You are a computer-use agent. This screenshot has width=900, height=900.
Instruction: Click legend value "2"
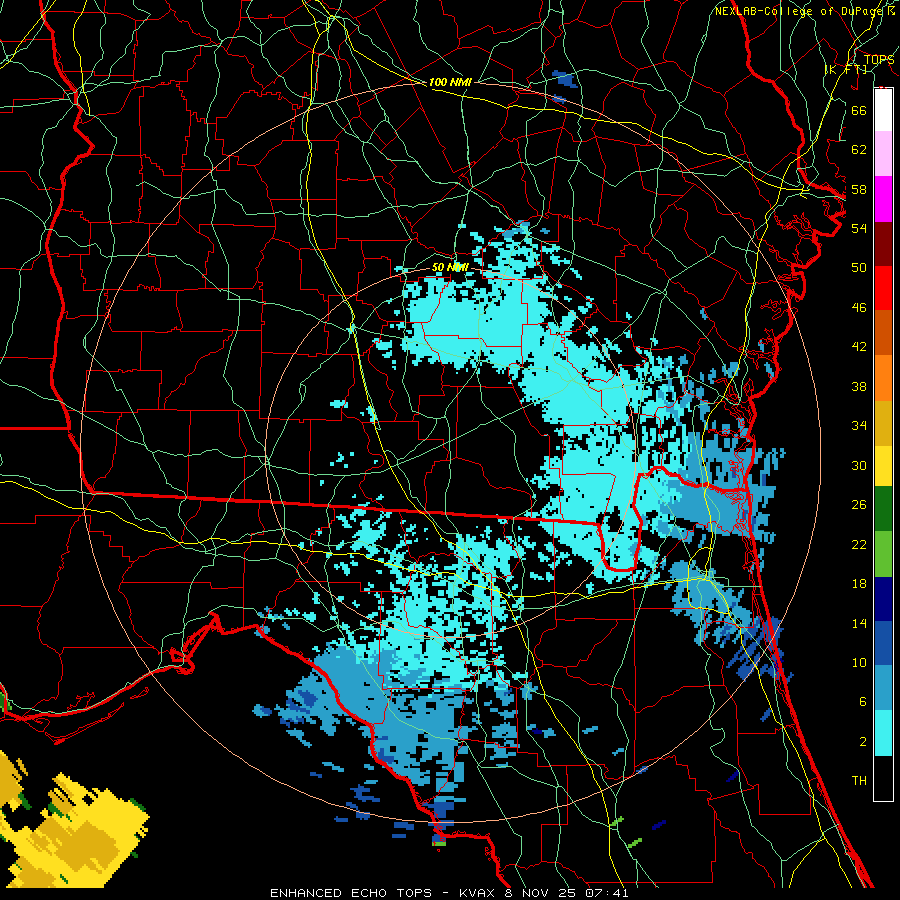862,742
